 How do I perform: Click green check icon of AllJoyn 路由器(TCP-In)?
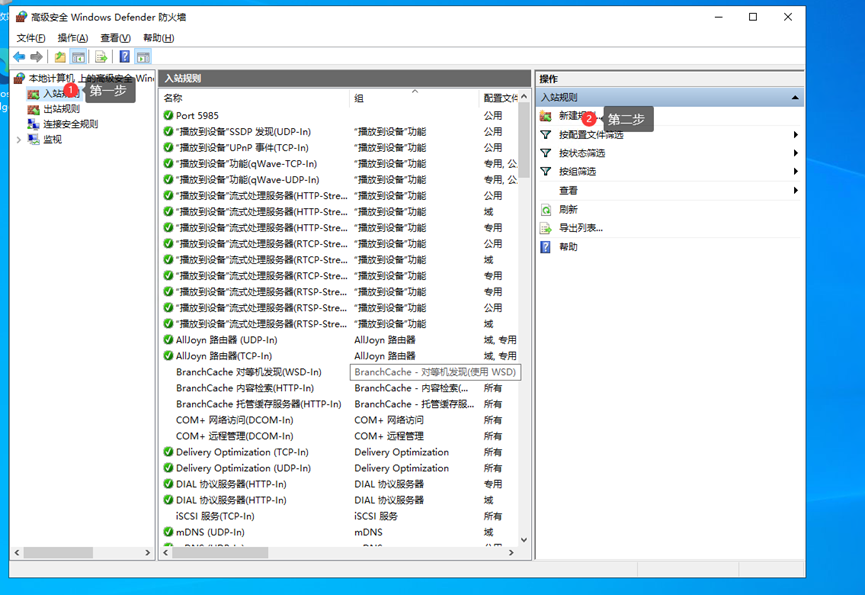168,356
